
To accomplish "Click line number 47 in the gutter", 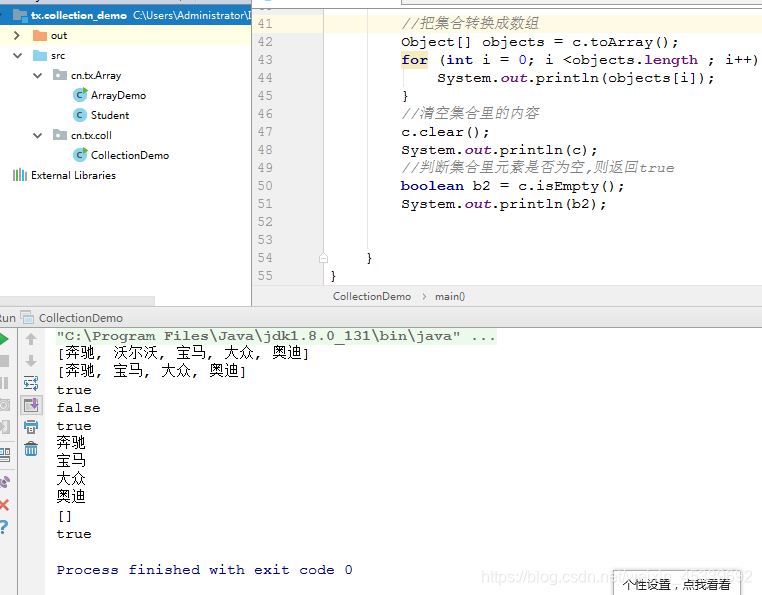I will (265, 132).
